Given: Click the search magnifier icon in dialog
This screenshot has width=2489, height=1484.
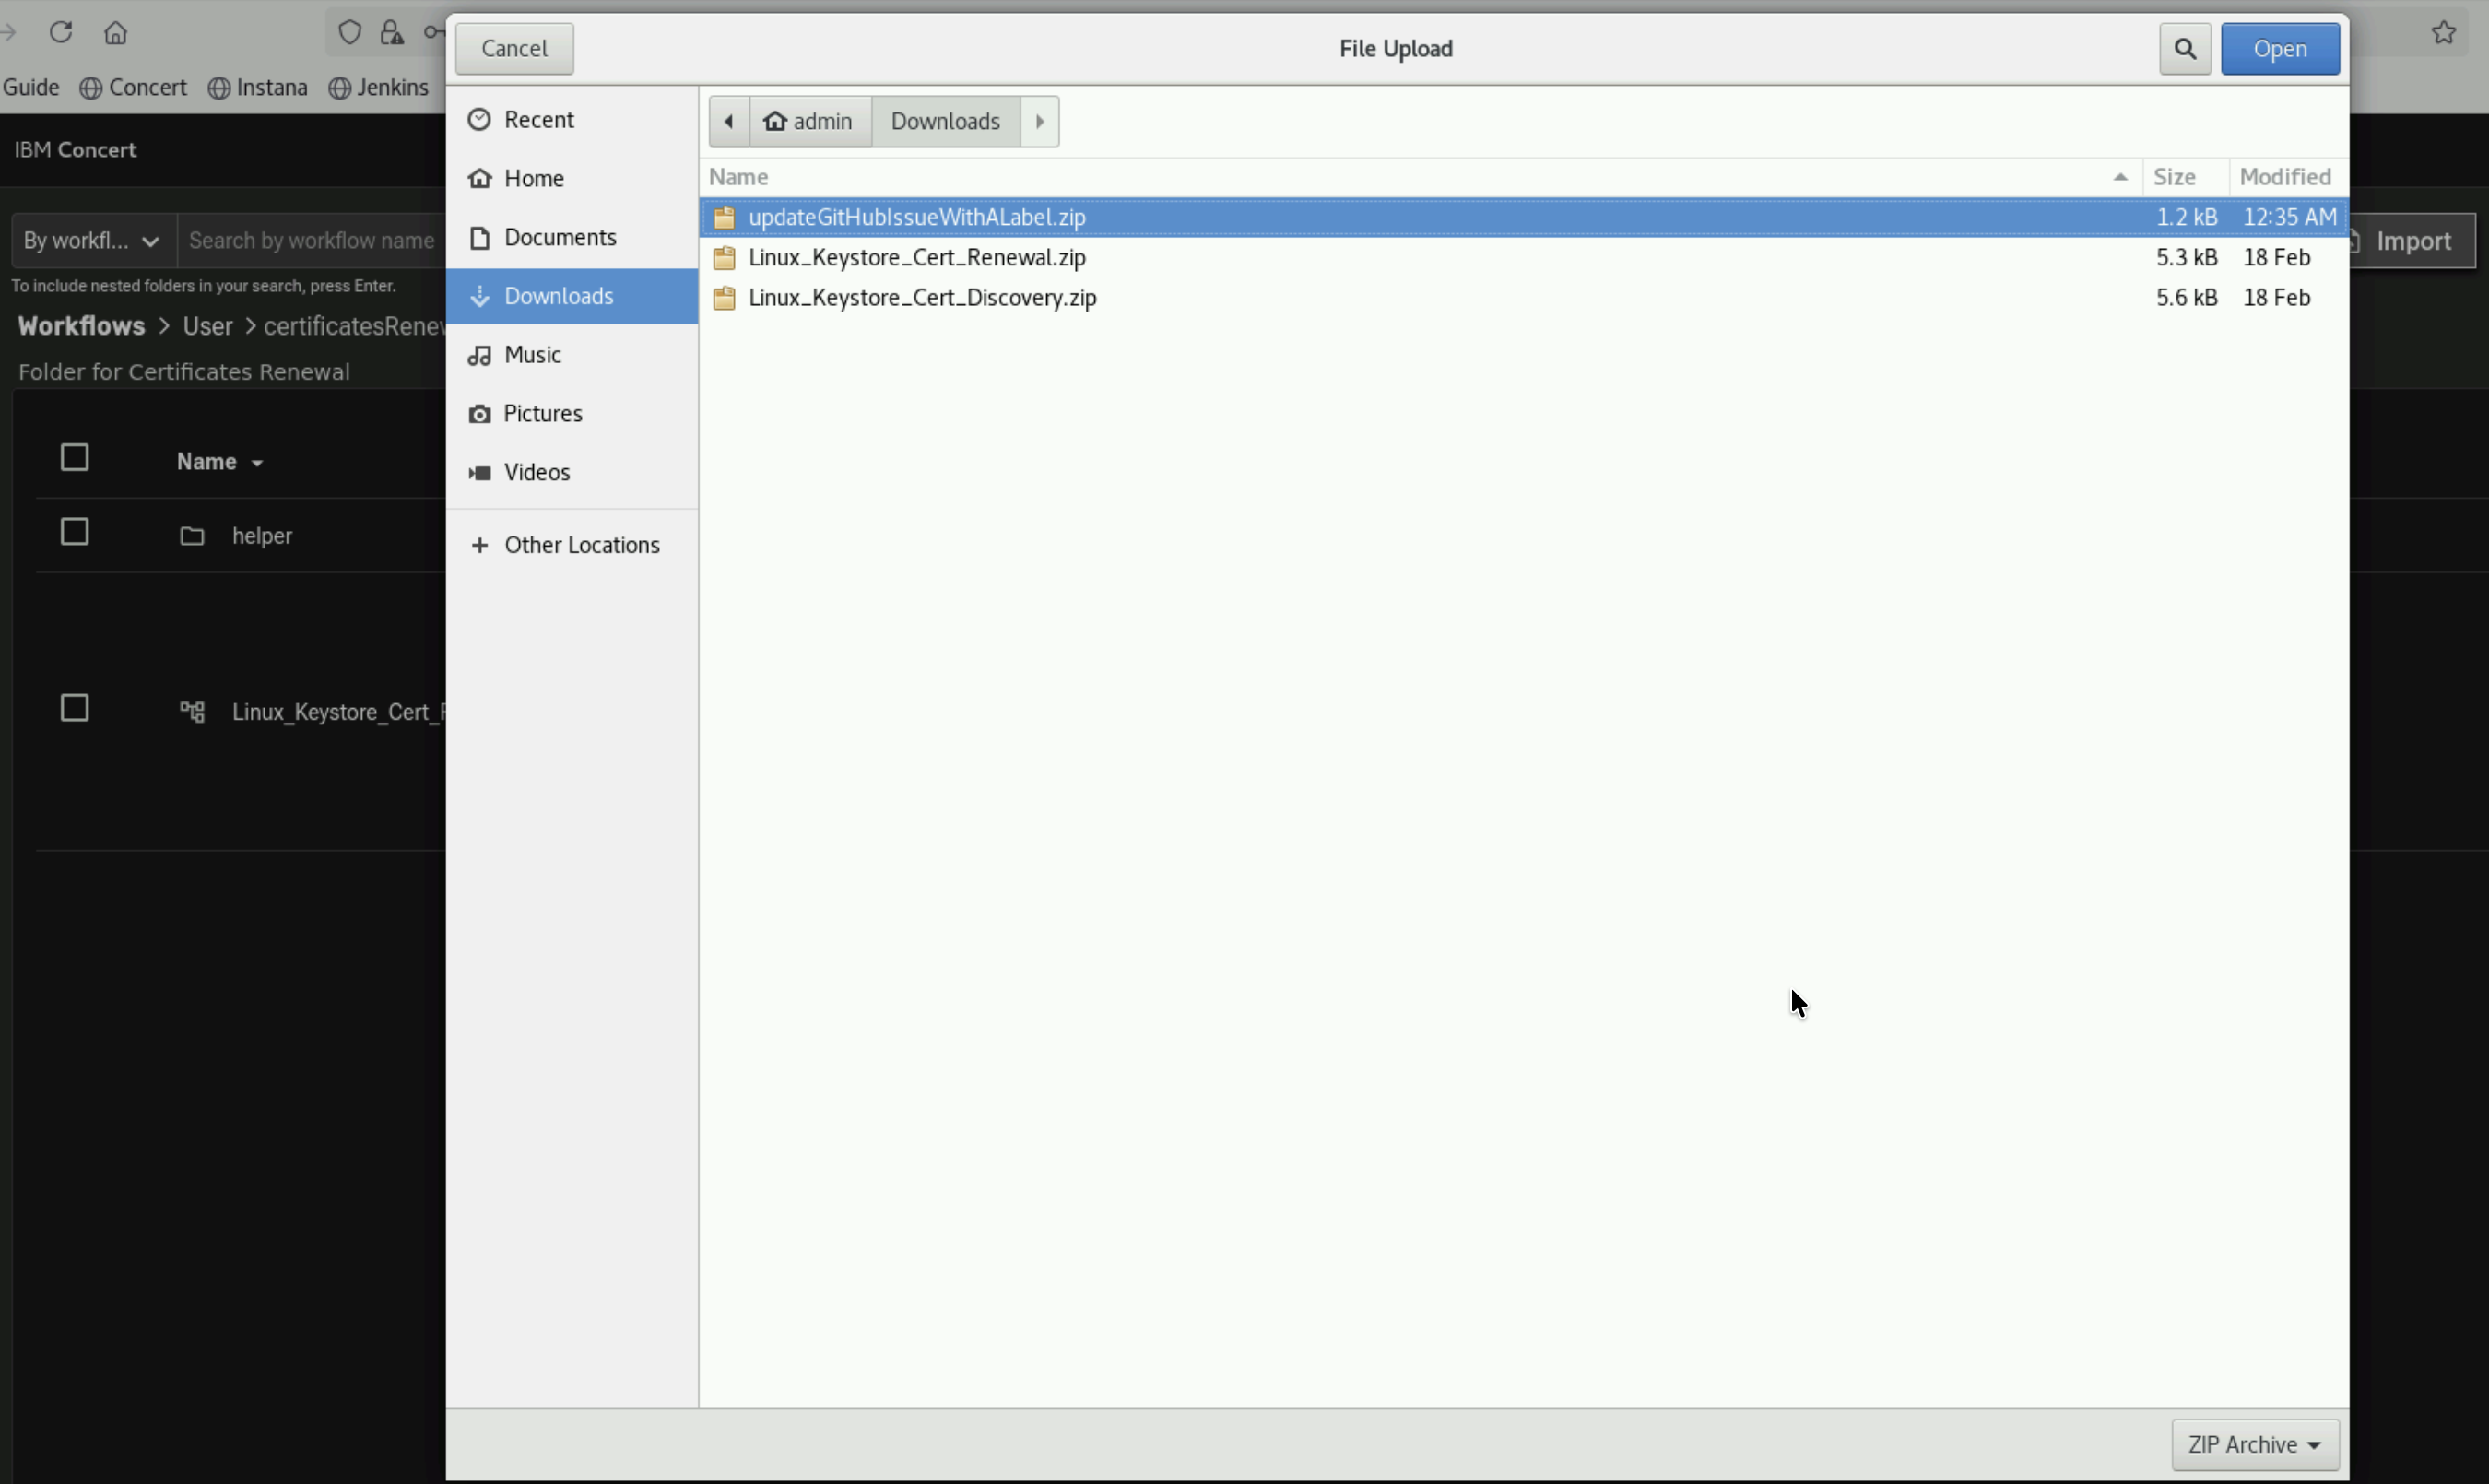Looking at the screenshot, I should click(x=2184, y=49).
